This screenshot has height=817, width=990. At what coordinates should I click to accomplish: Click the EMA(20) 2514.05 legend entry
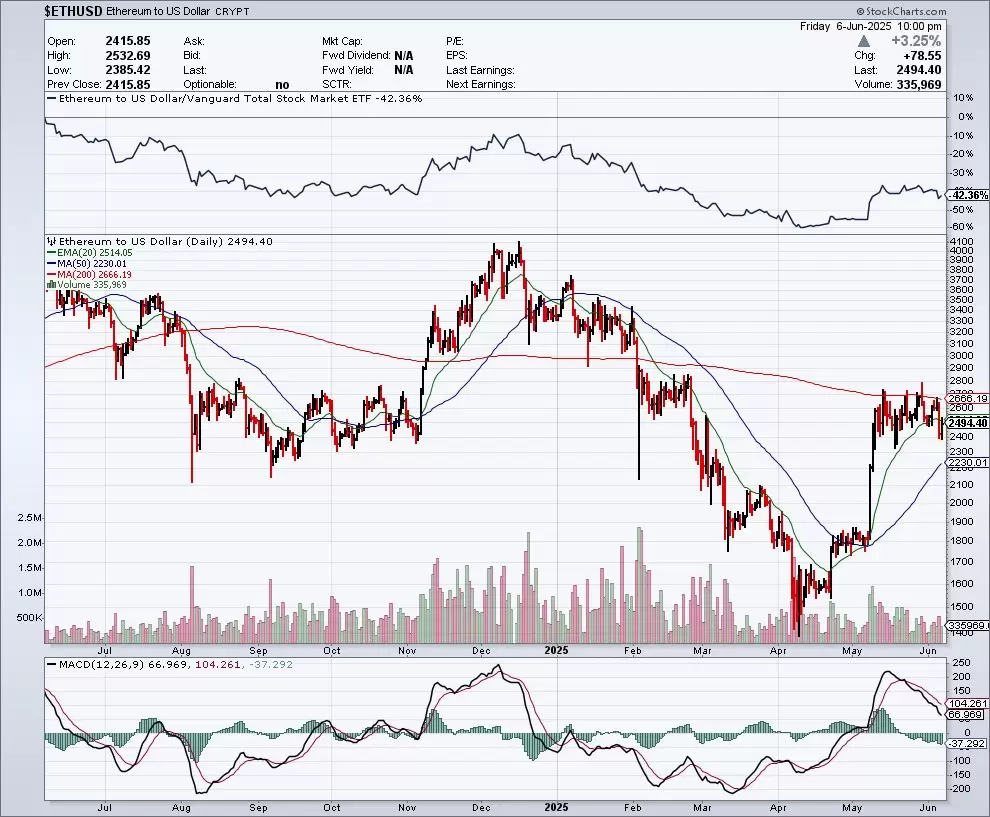(90, 253)
